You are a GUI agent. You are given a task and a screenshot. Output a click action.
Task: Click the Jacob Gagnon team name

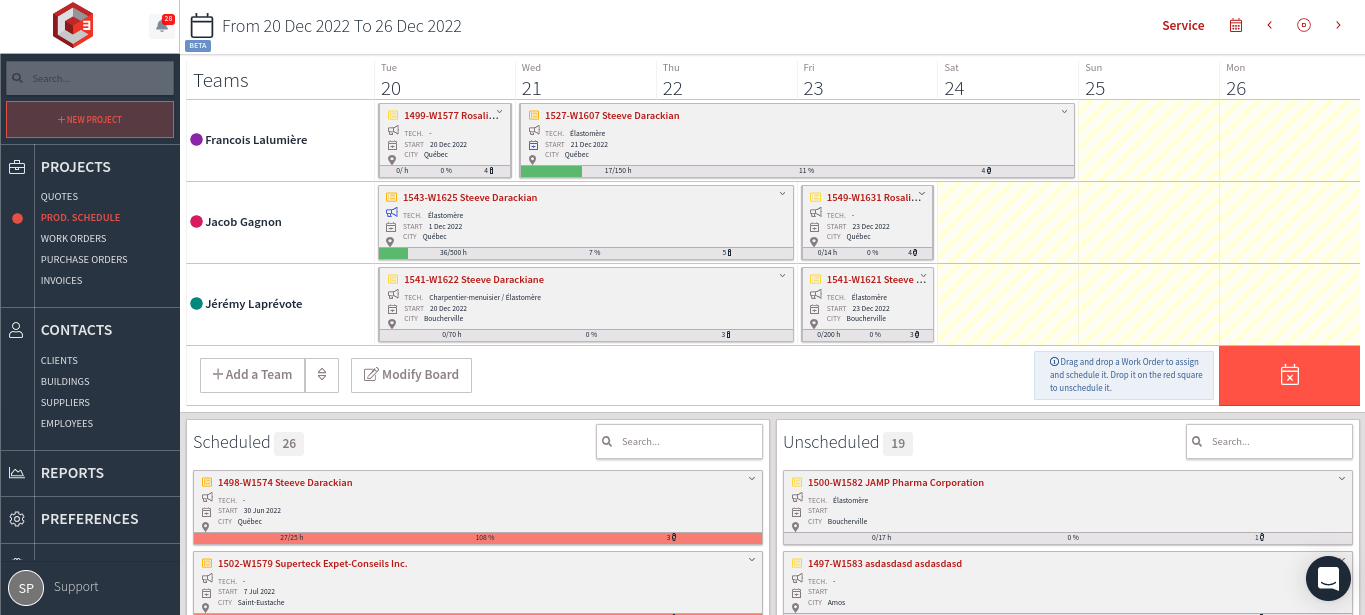tap(243, 222)
